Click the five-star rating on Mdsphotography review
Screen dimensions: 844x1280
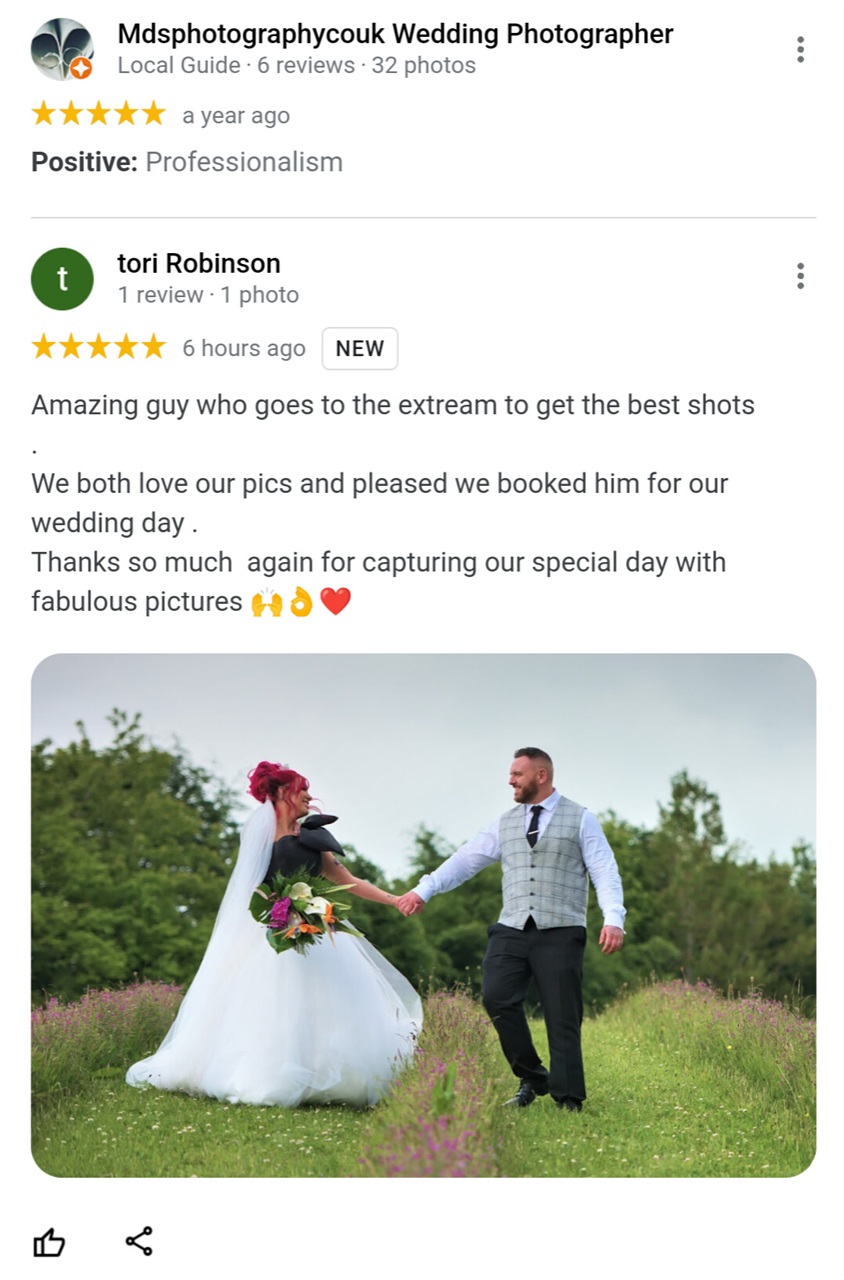(98, 114)
